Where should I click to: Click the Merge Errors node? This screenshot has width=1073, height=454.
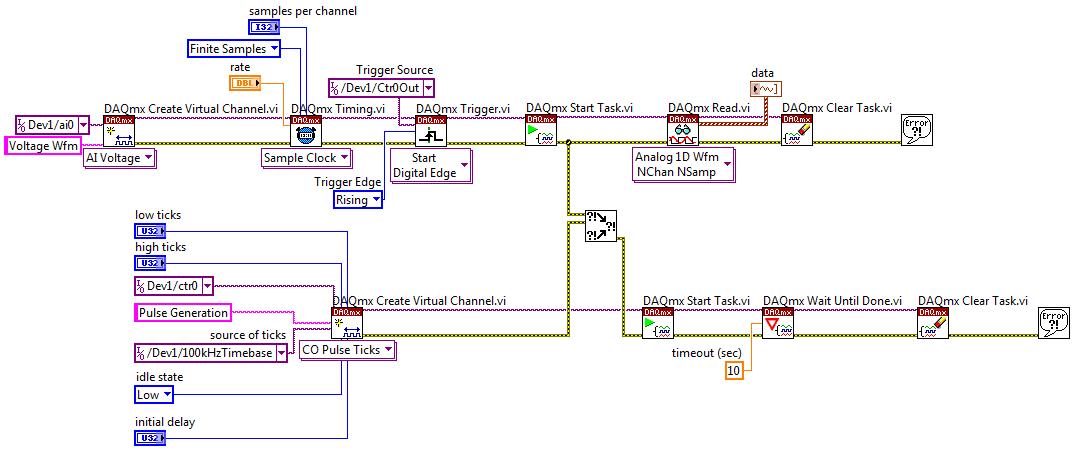tap(602, 225)
